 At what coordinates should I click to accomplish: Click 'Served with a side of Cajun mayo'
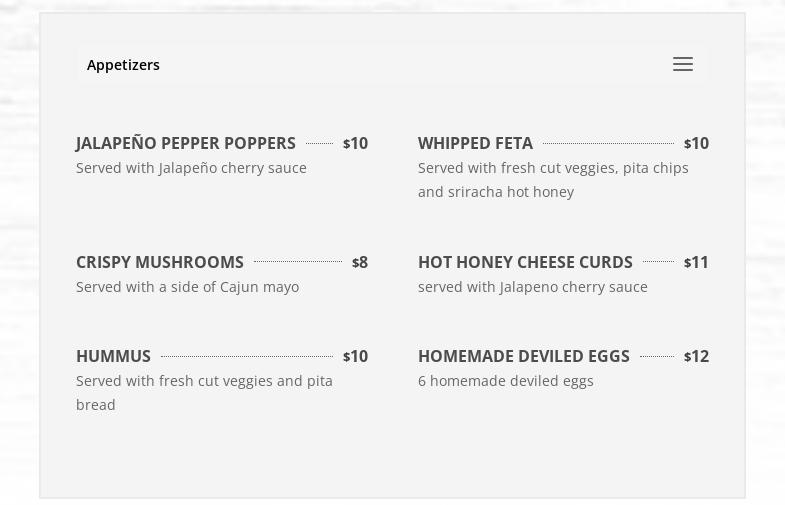[x=187, y=287]
